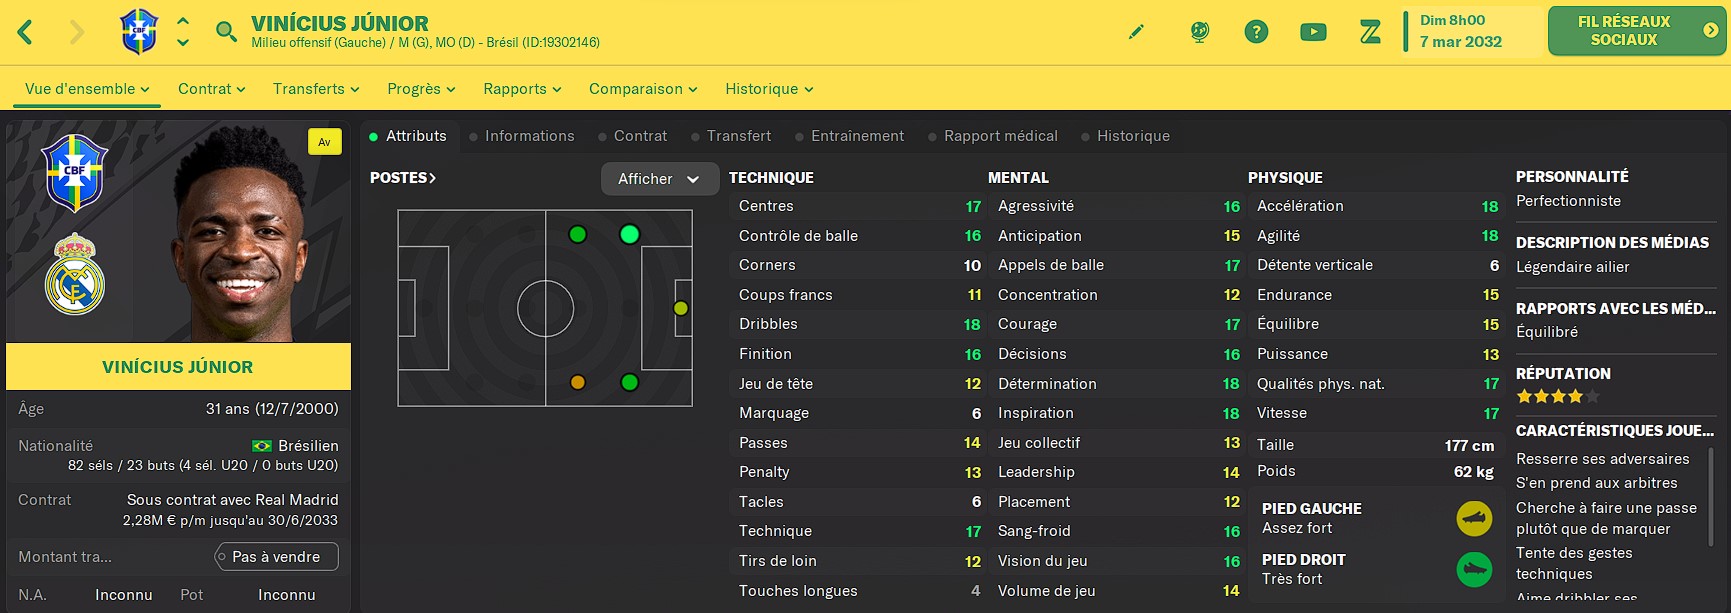
Task: Expand the Comparaison dropdown menu
Action: coord(643,89)
